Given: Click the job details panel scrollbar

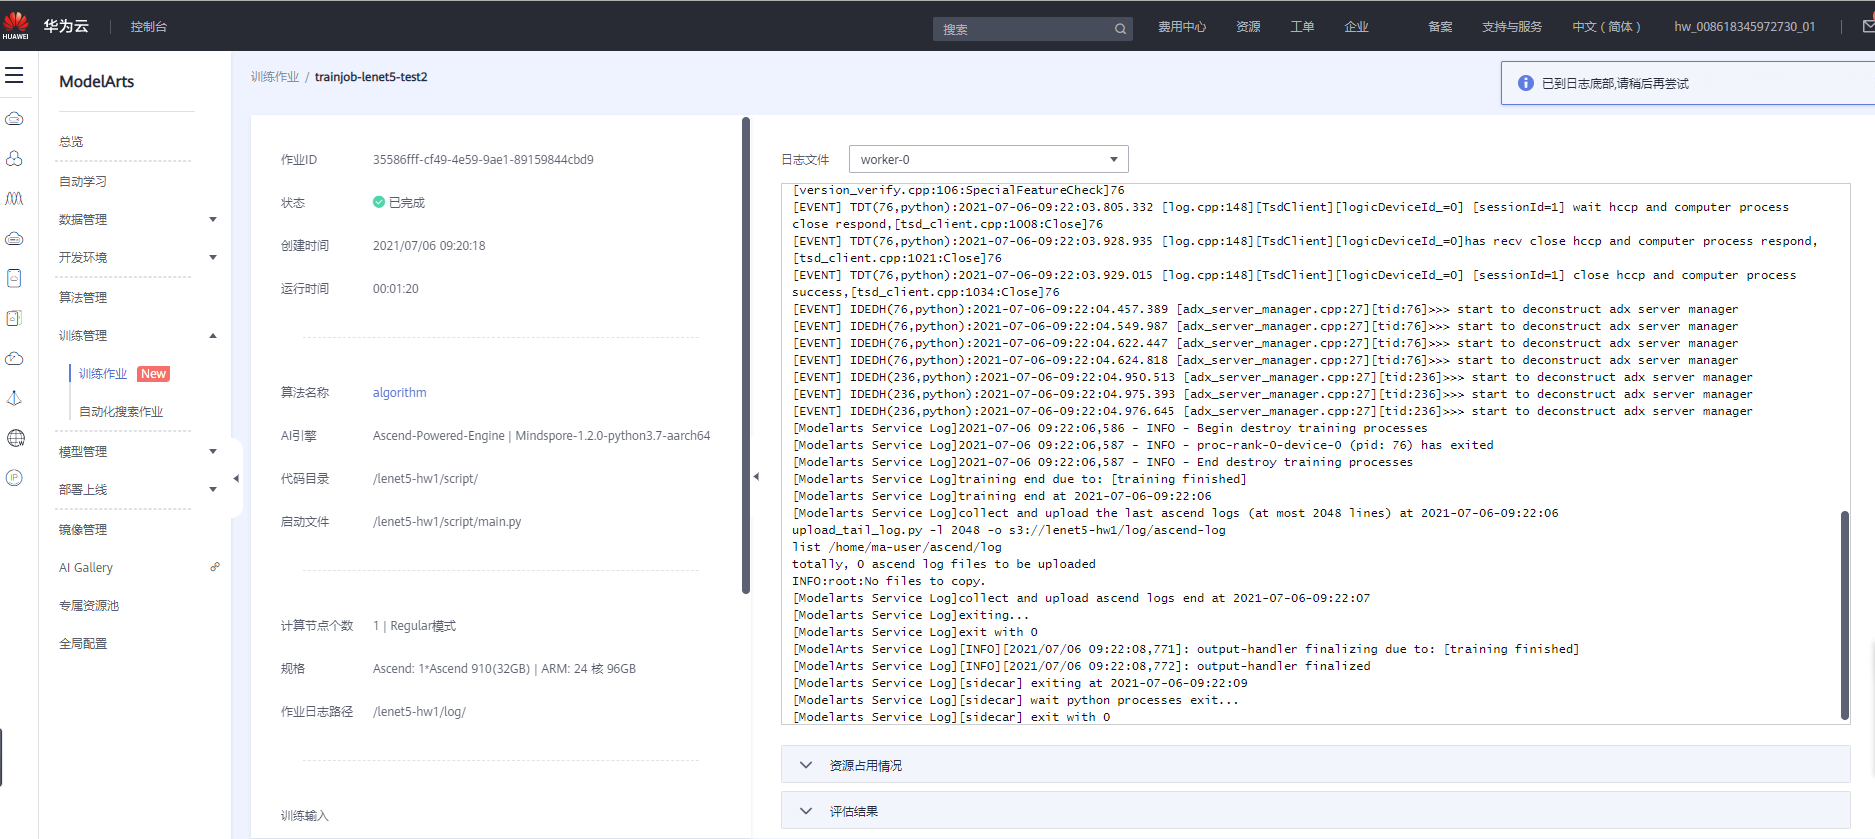Looking at the screenshot, I should tap(746, 355).
